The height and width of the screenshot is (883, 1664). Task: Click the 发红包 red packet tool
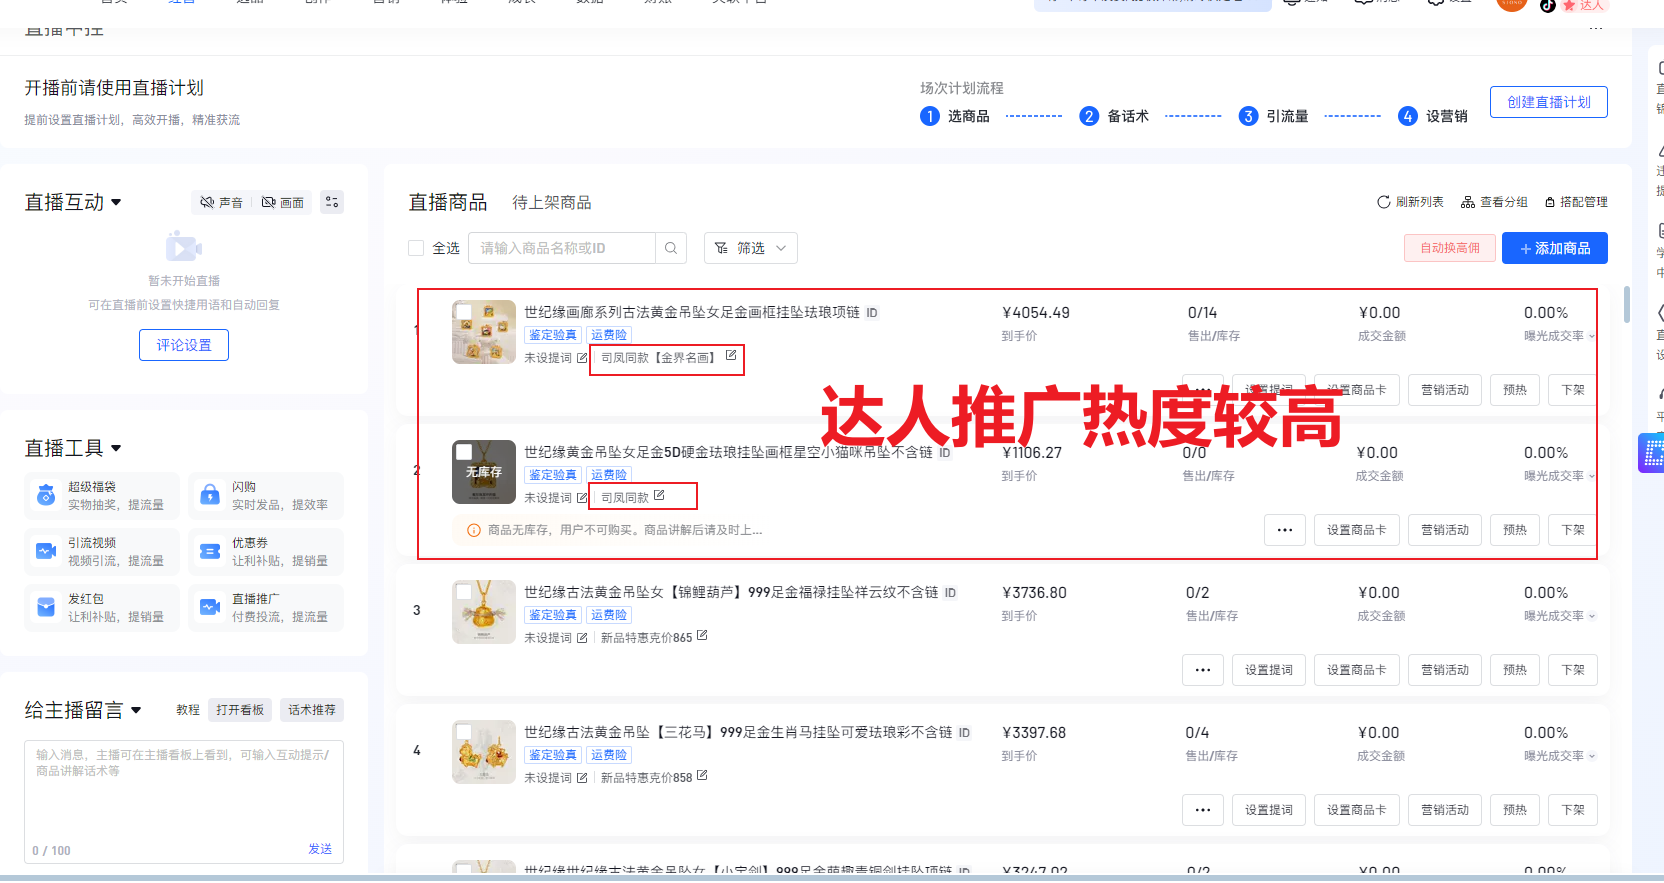click(46, 607)
